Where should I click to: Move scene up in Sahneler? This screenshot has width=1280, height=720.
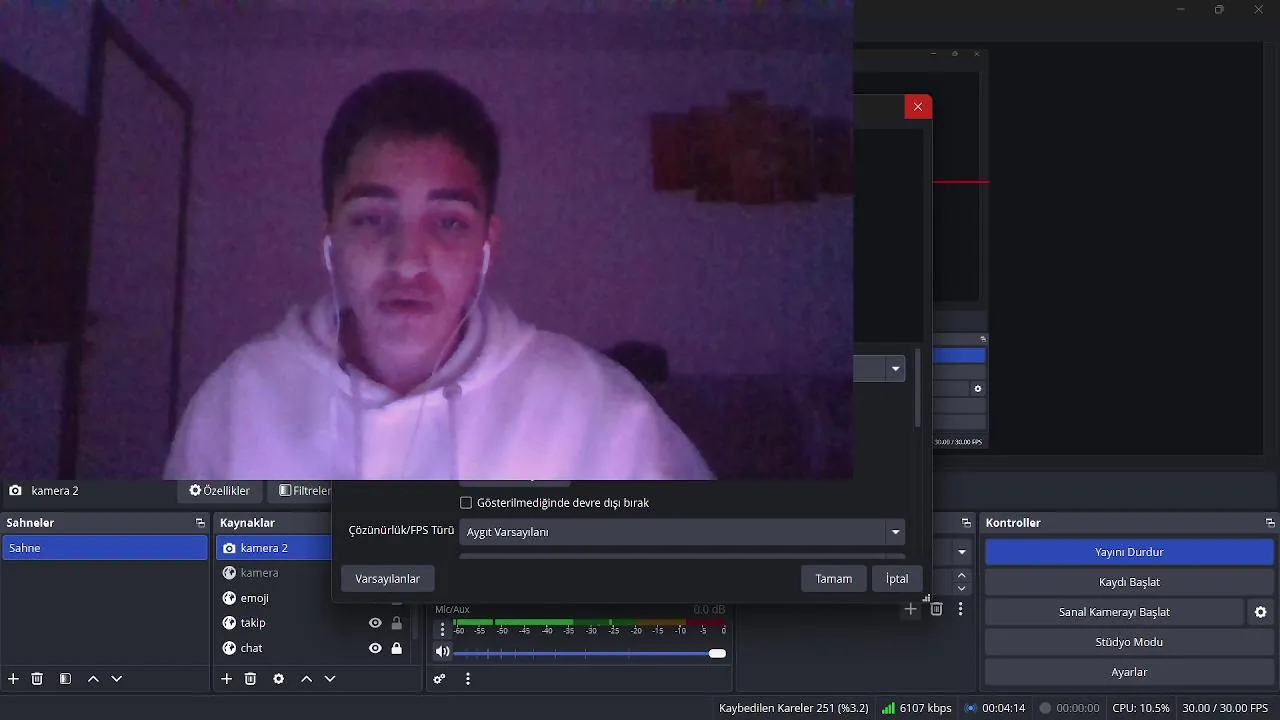click(93, 679)
